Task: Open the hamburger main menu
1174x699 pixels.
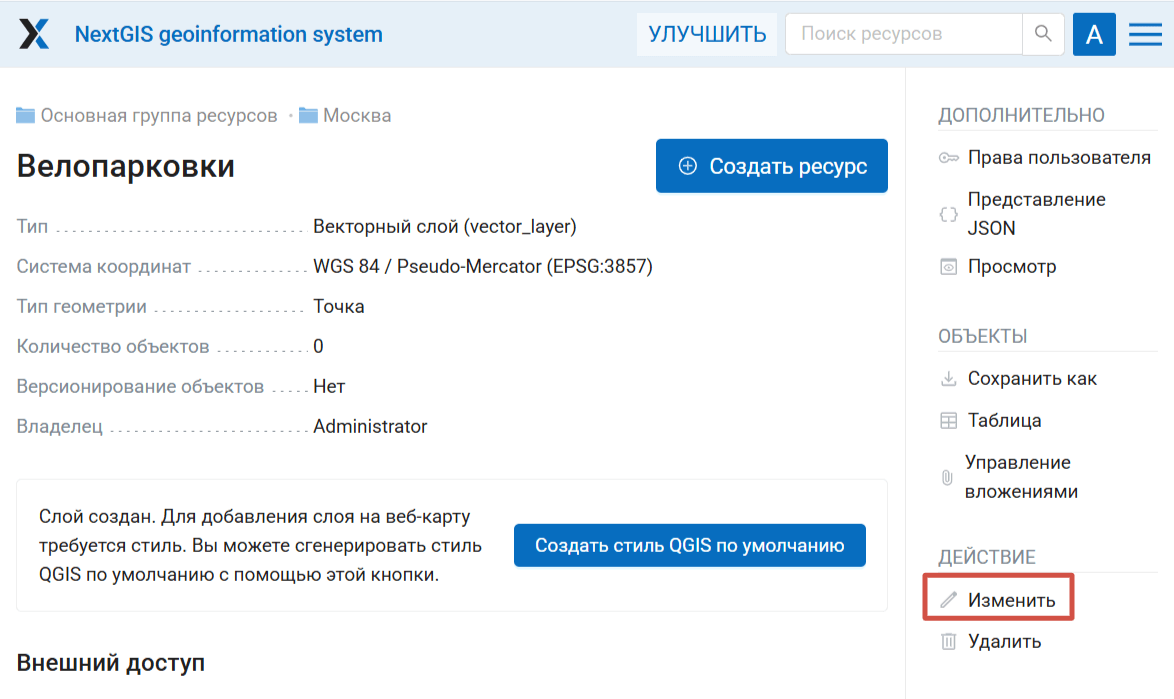Action: pos(1145,34)
